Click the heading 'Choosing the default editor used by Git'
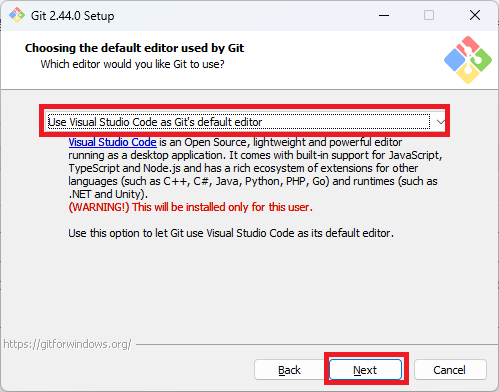 point(134,48)
